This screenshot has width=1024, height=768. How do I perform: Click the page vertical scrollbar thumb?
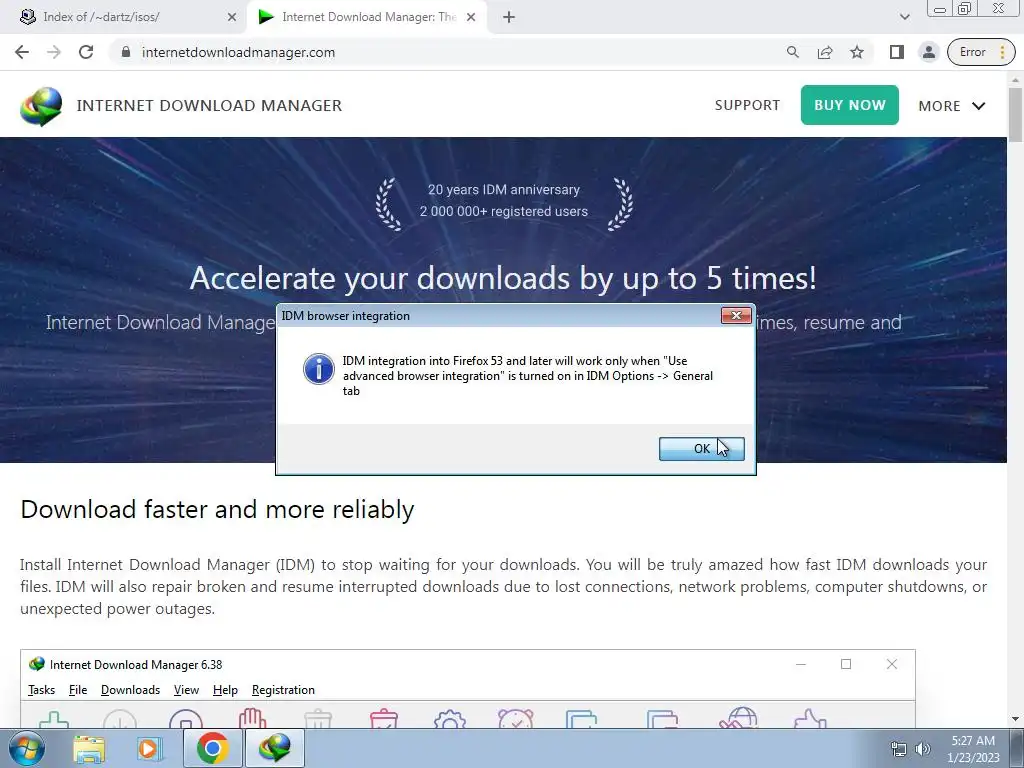point(1016,113)
